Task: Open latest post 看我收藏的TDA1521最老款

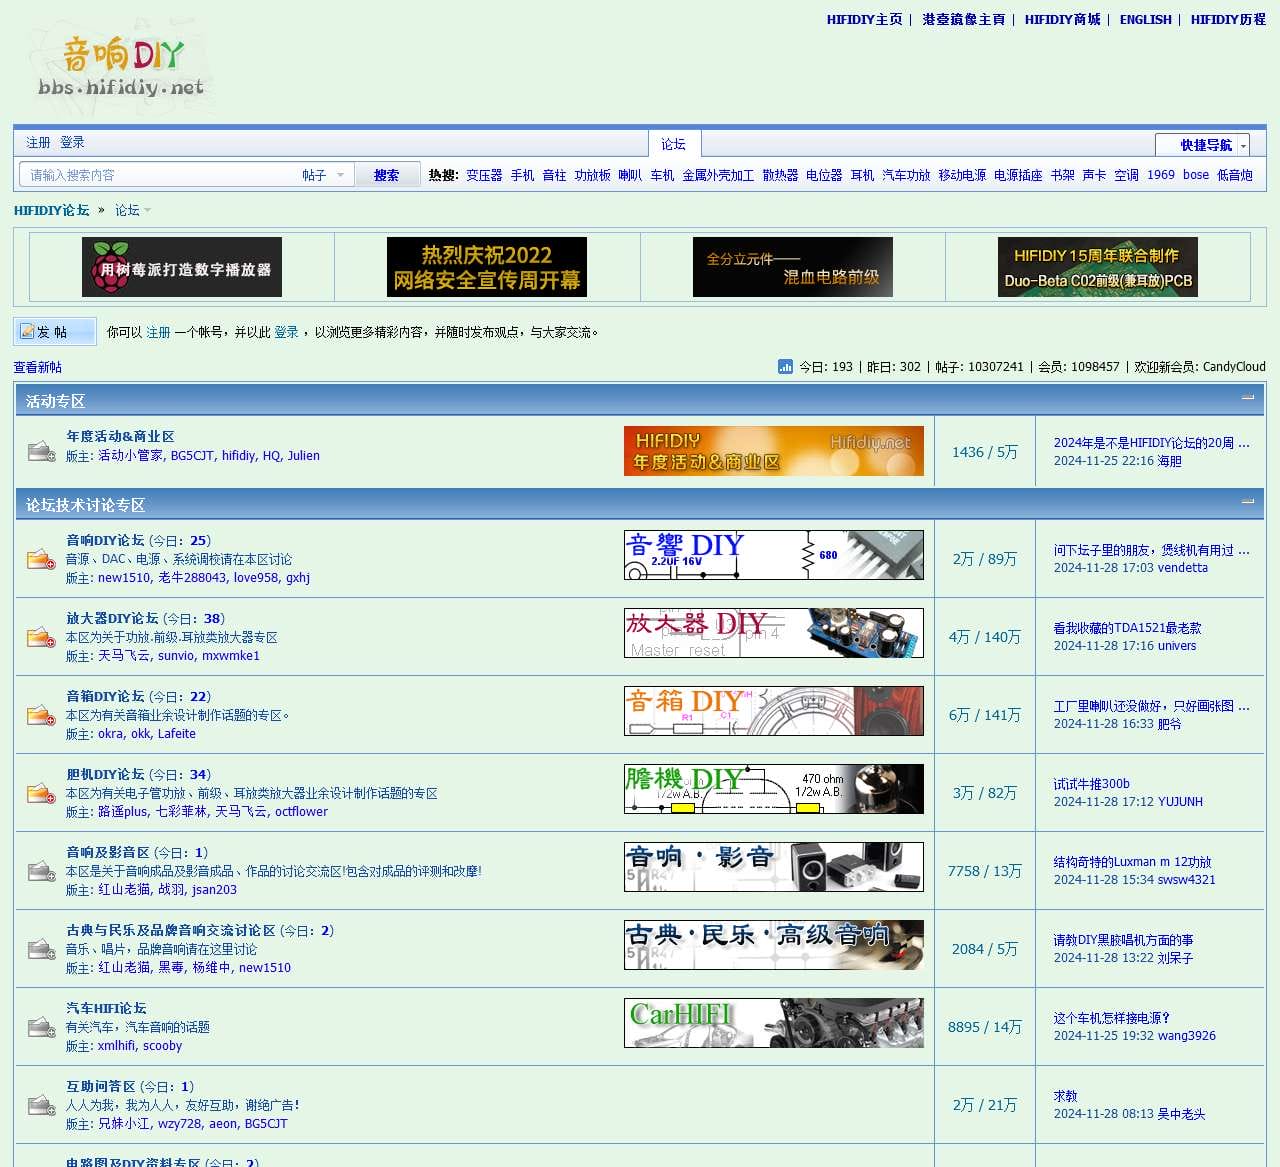Action: (1127, 628)
